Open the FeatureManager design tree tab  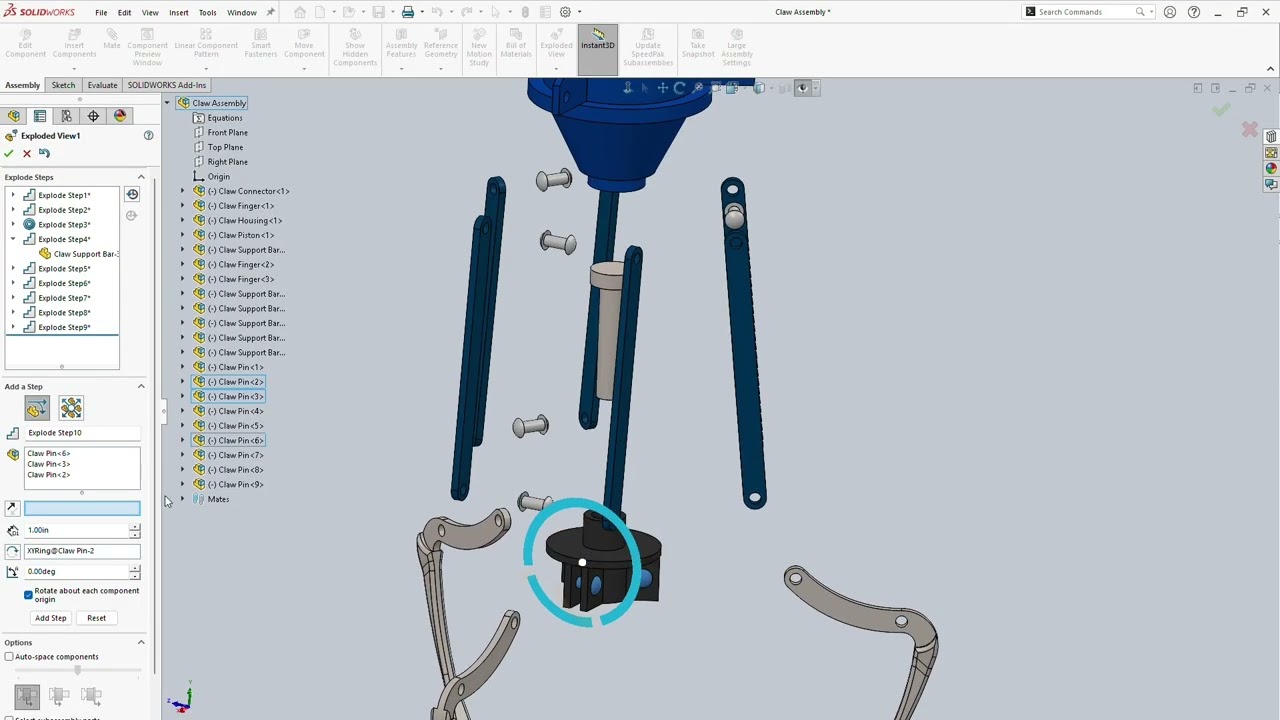pos(14,116)
